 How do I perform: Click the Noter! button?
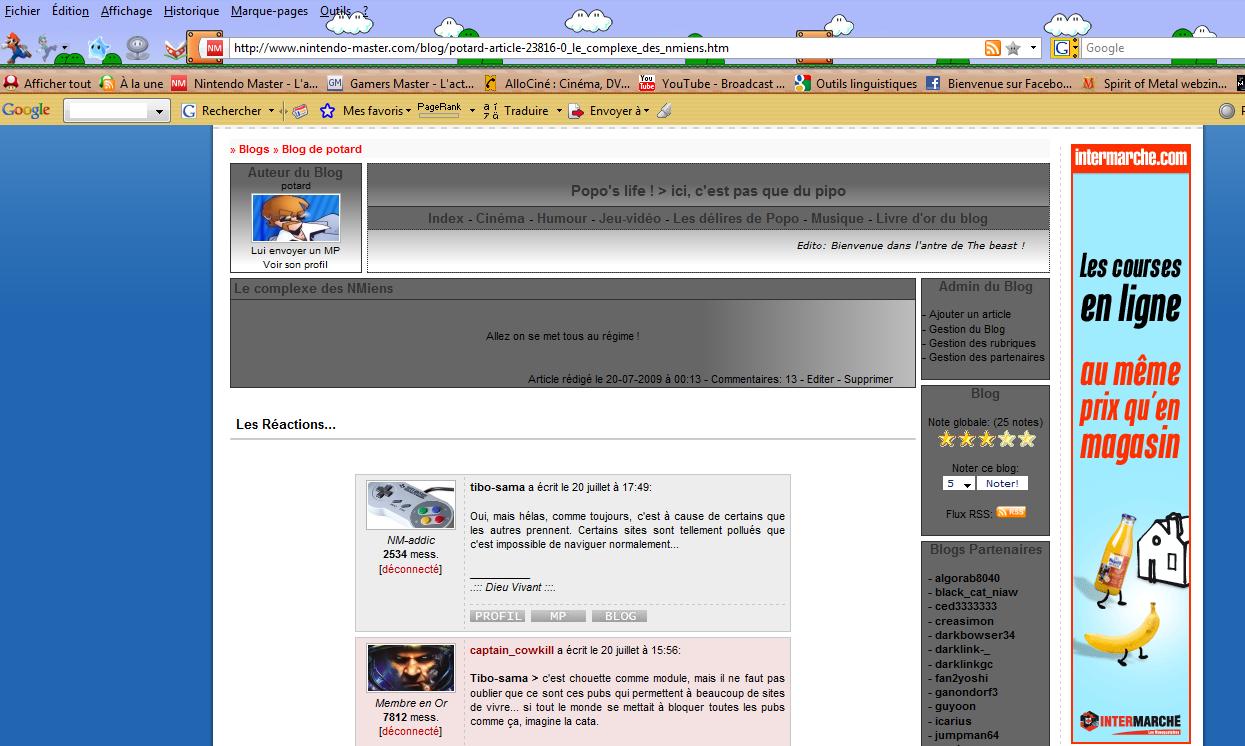coord(1002,484)
